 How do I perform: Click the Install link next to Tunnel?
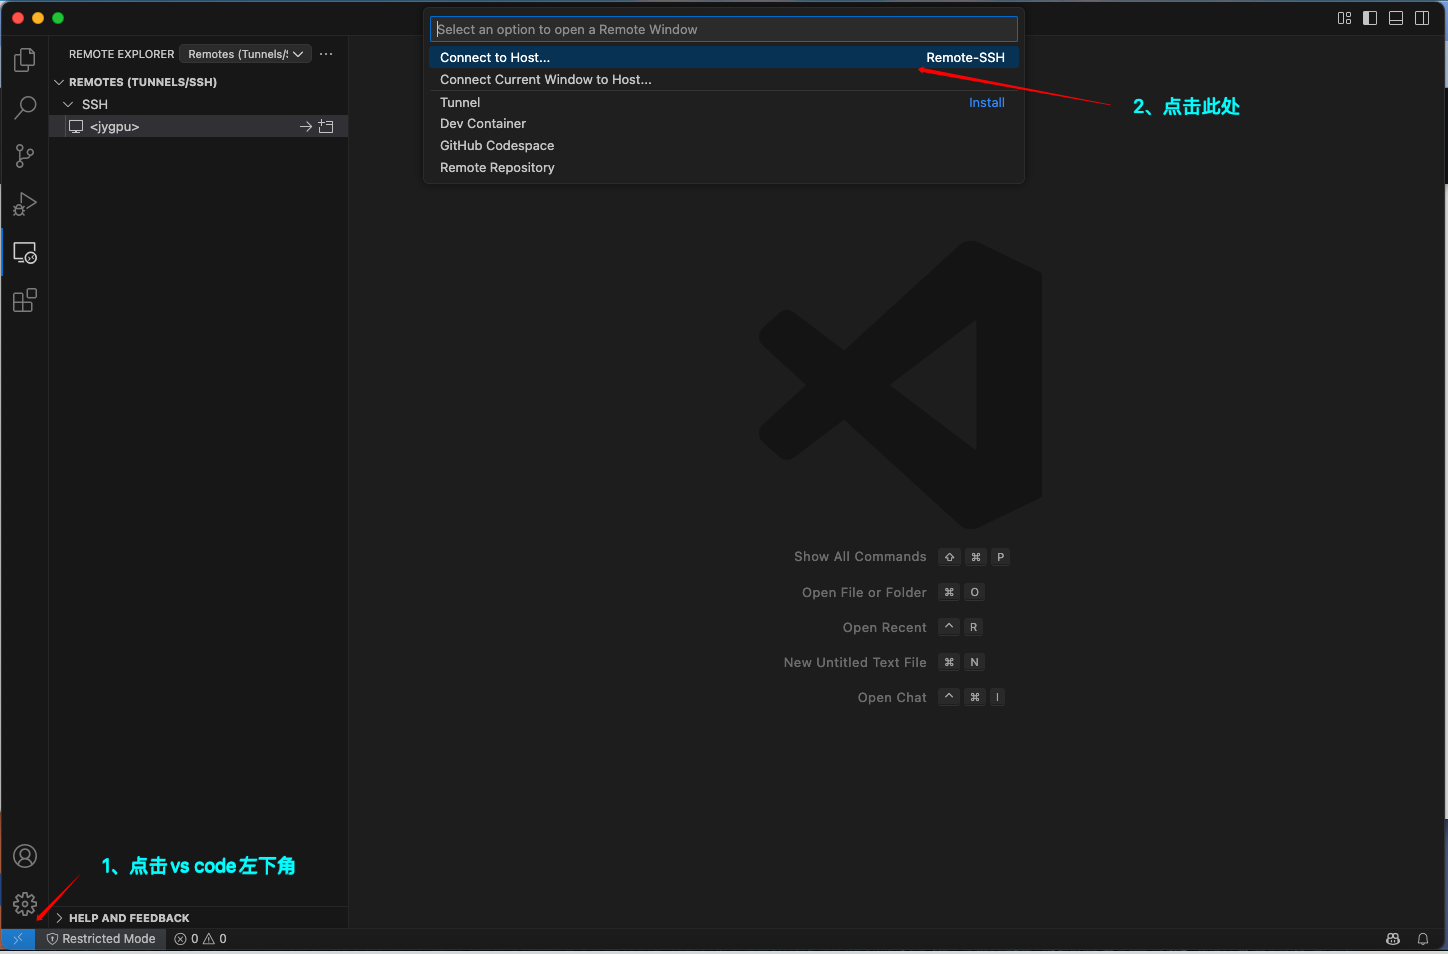pos(986,103)
